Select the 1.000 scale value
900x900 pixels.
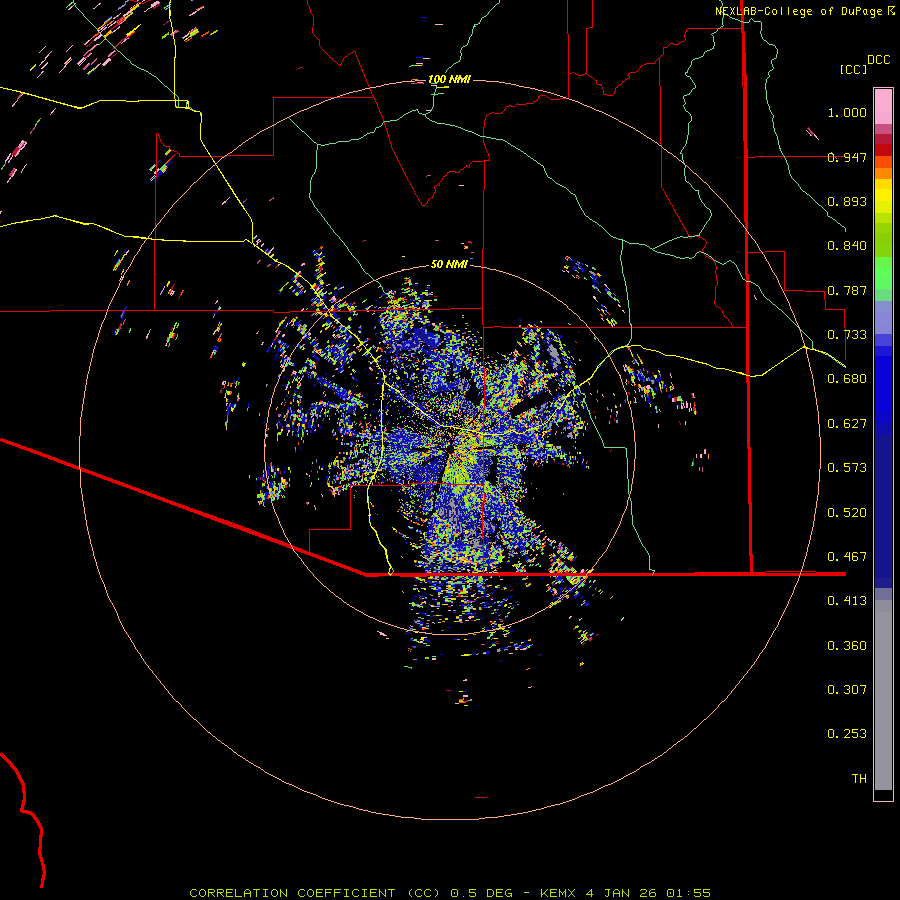(847, 112)
